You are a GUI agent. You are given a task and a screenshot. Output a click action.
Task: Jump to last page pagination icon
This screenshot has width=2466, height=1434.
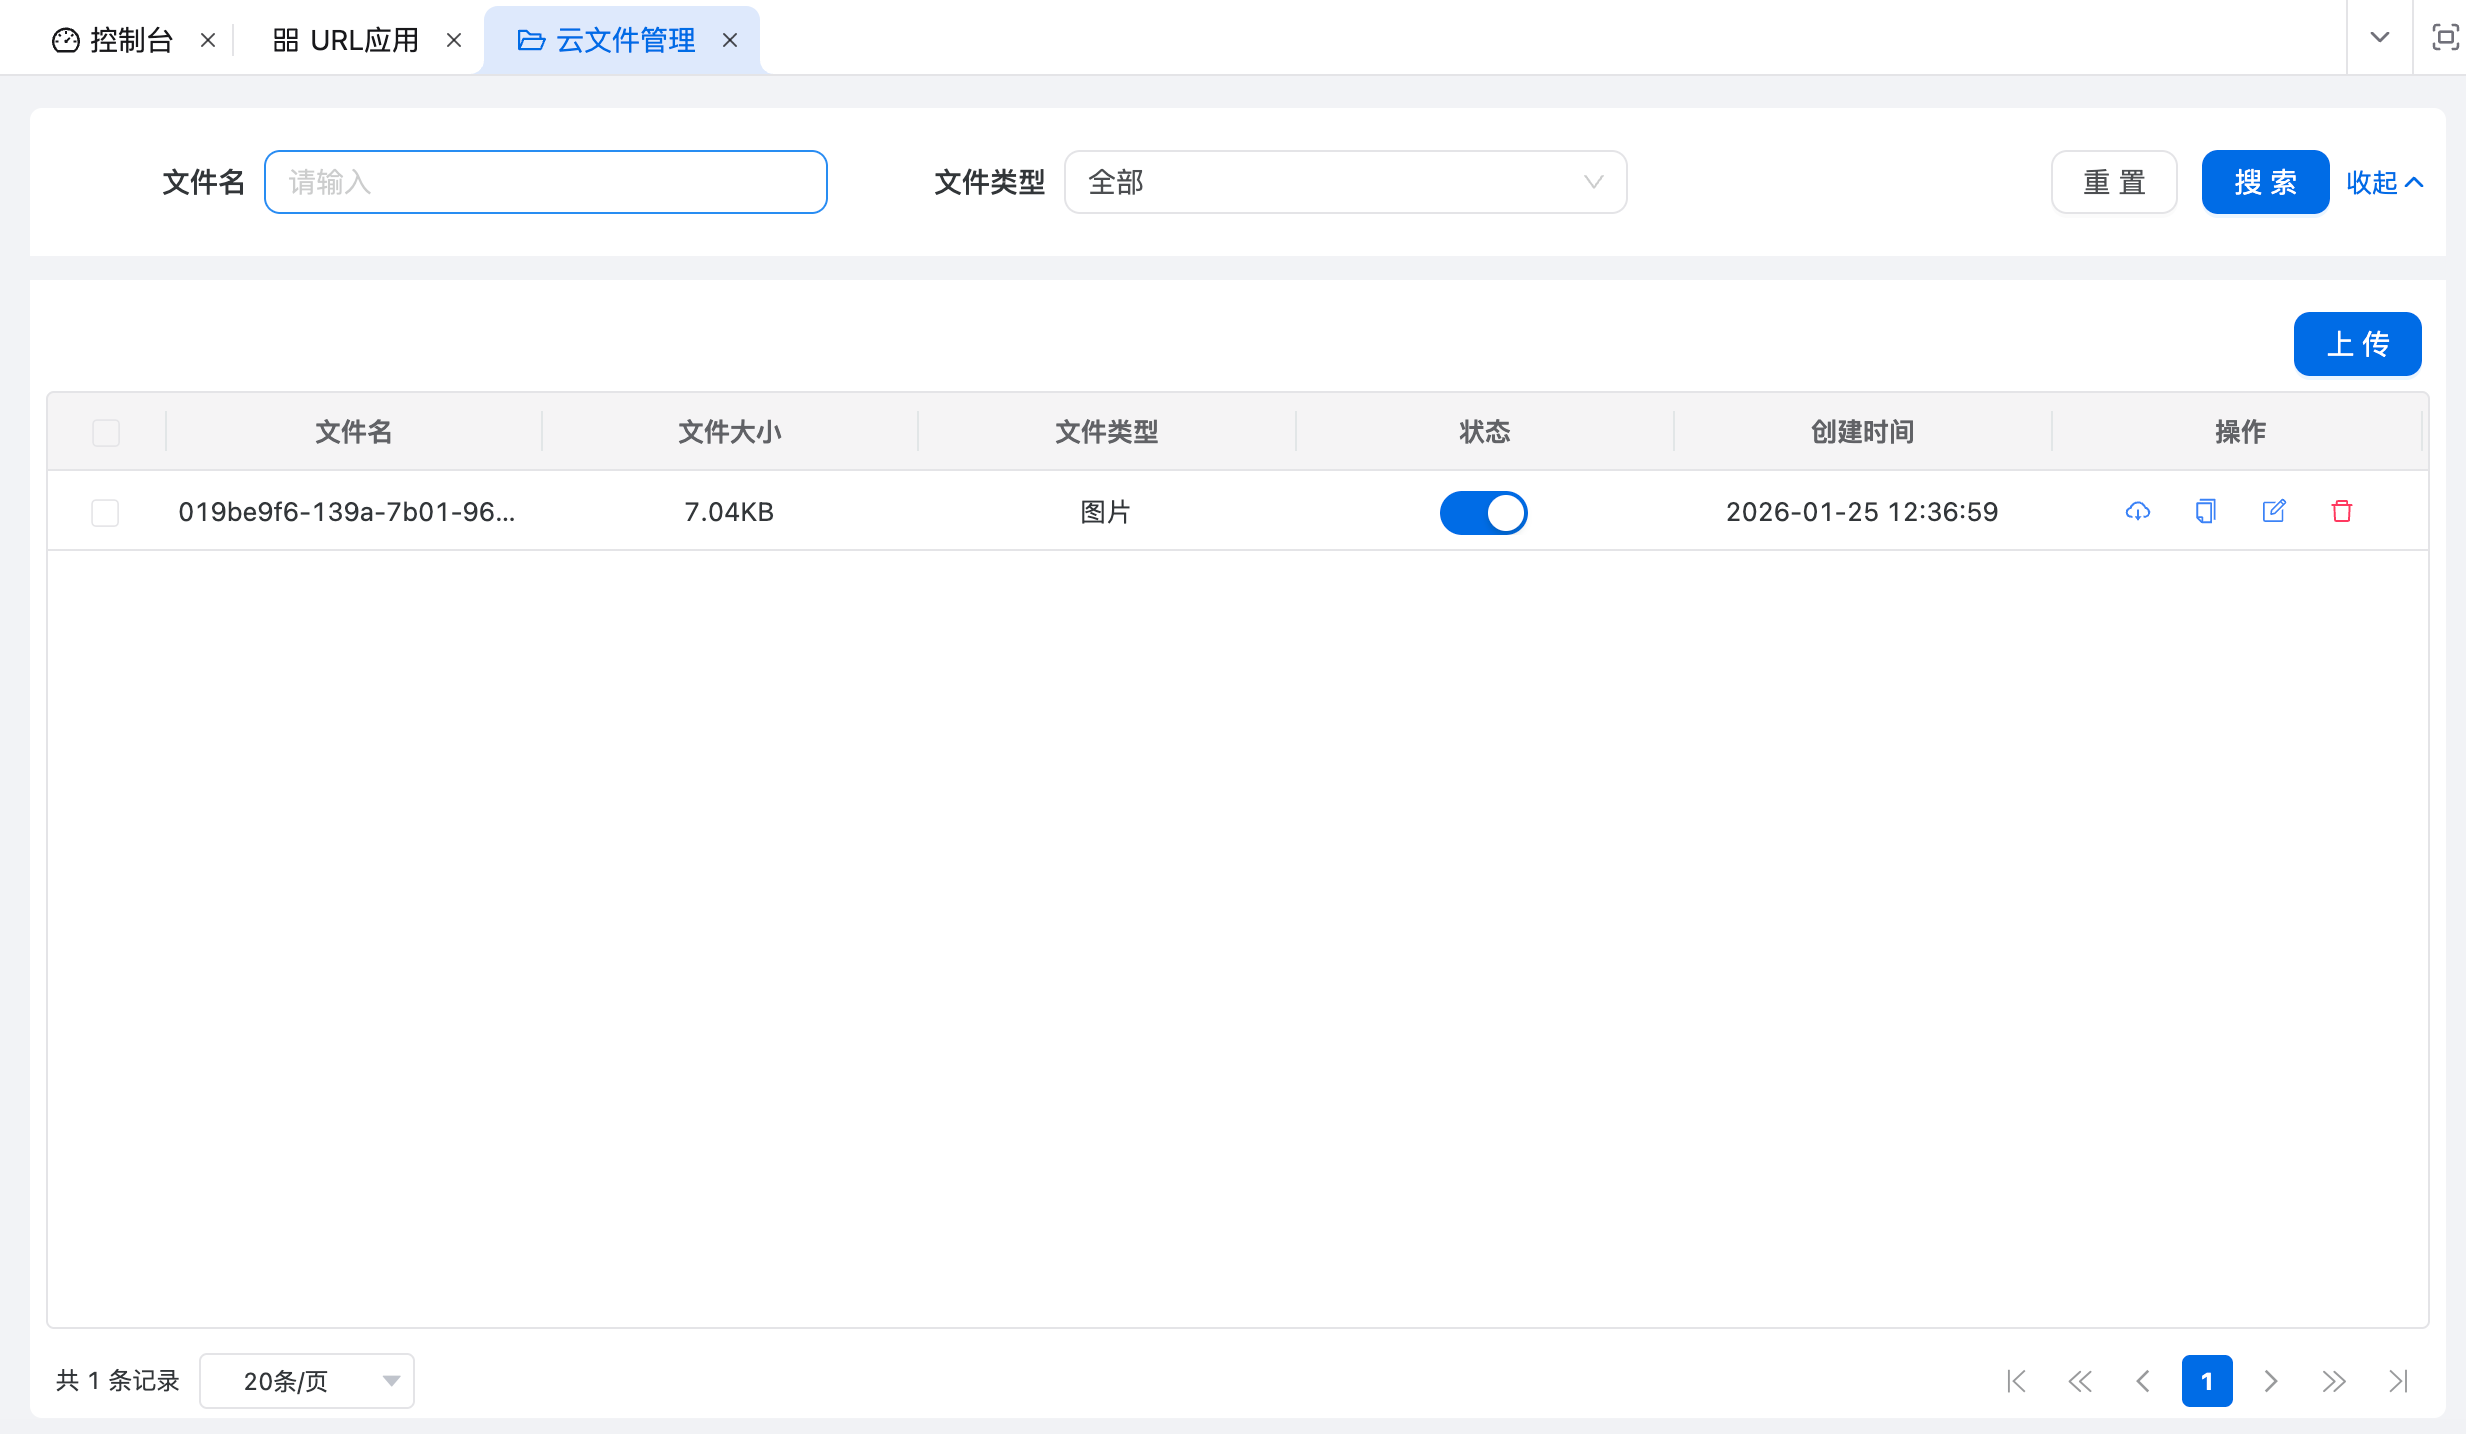point(2398,1381)
